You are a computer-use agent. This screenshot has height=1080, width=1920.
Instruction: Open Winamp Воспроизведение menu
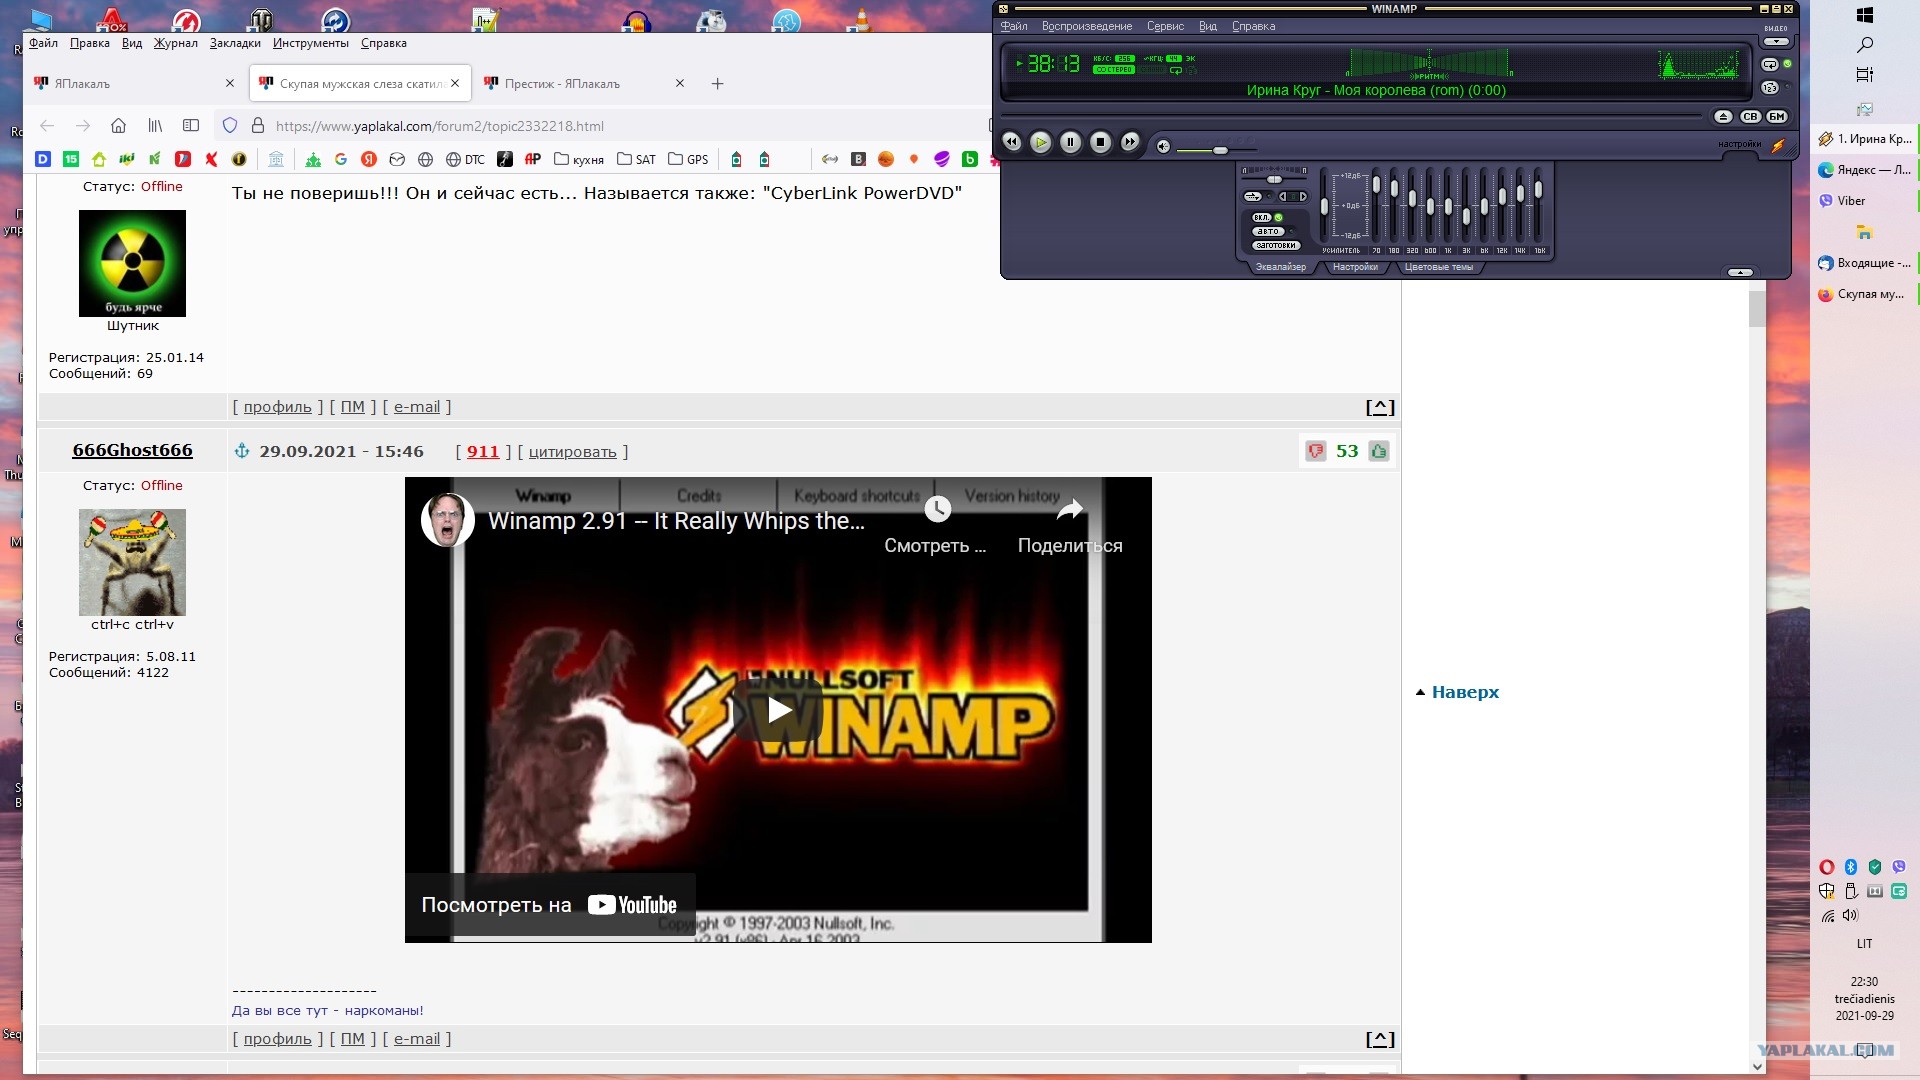[x=1087, y=27]
